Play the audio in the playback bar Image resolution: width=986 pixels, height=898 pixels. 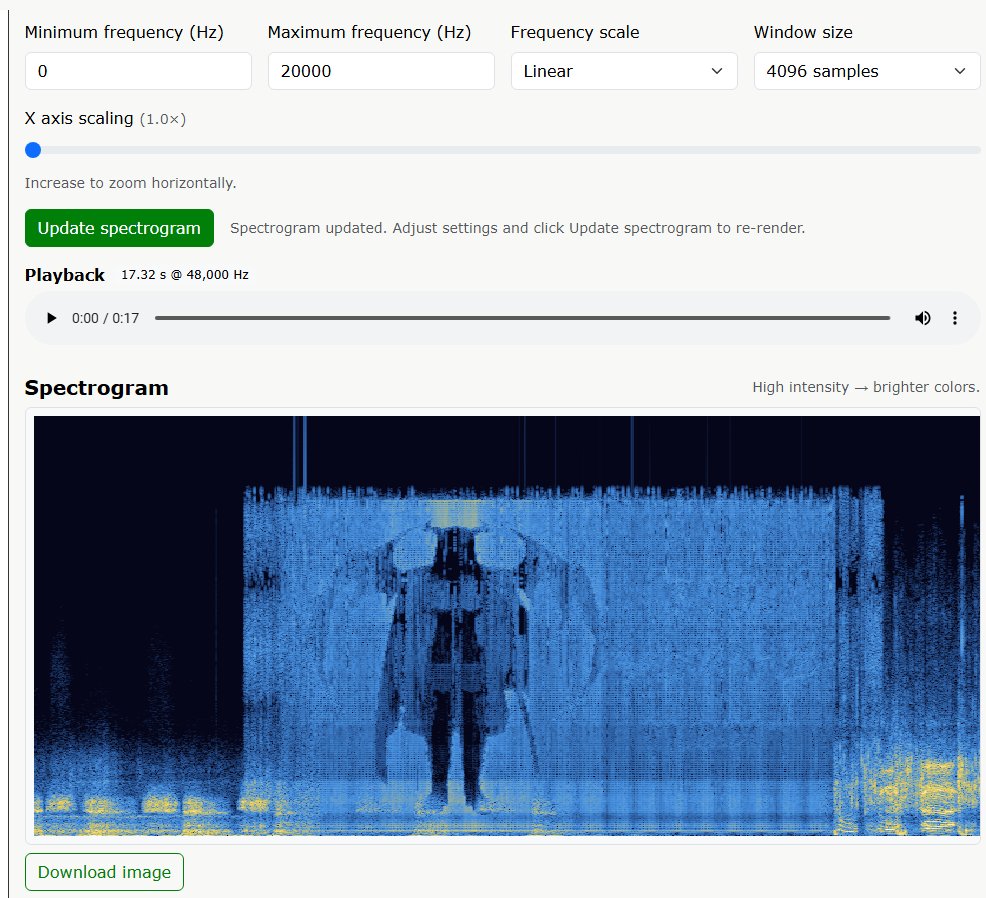click(52, 318)
